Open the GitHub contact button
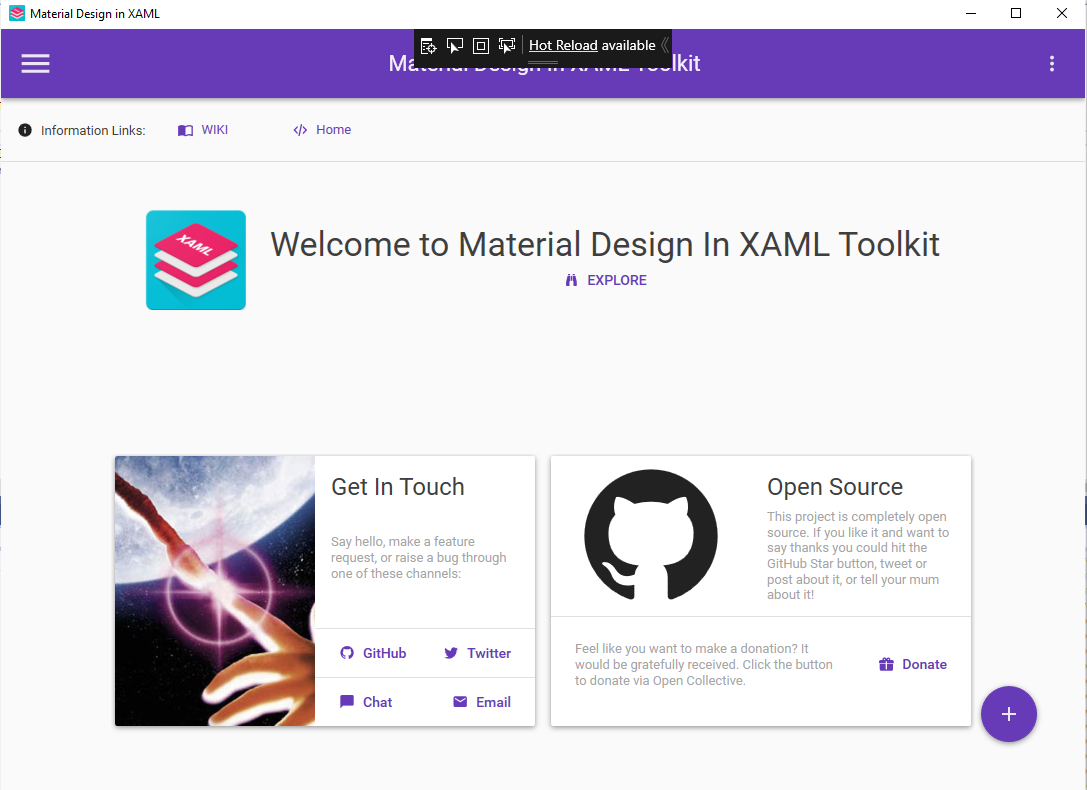 [373, 653]
